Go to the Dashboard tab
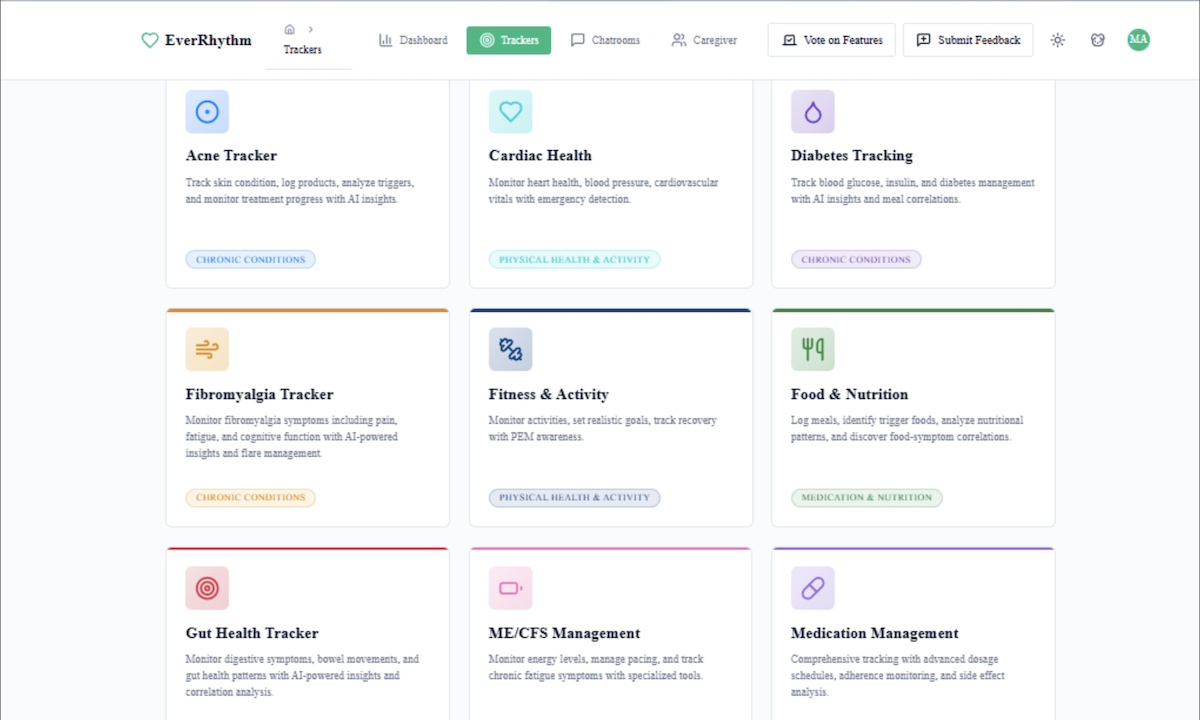This screenshot has height=720, width=1200. (x=413, y=40)
